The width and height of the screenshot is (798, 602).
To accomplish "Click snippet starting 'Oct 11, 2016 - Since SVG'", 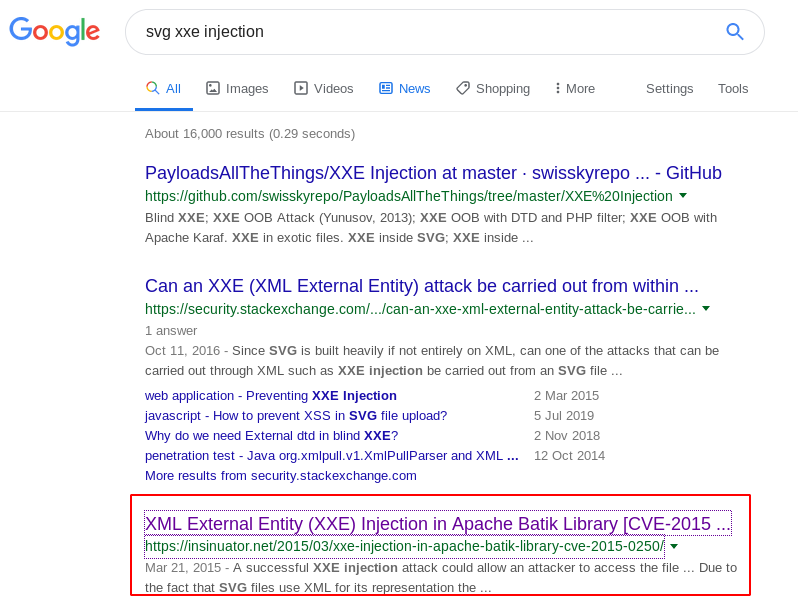I will [x=432, y=361].
